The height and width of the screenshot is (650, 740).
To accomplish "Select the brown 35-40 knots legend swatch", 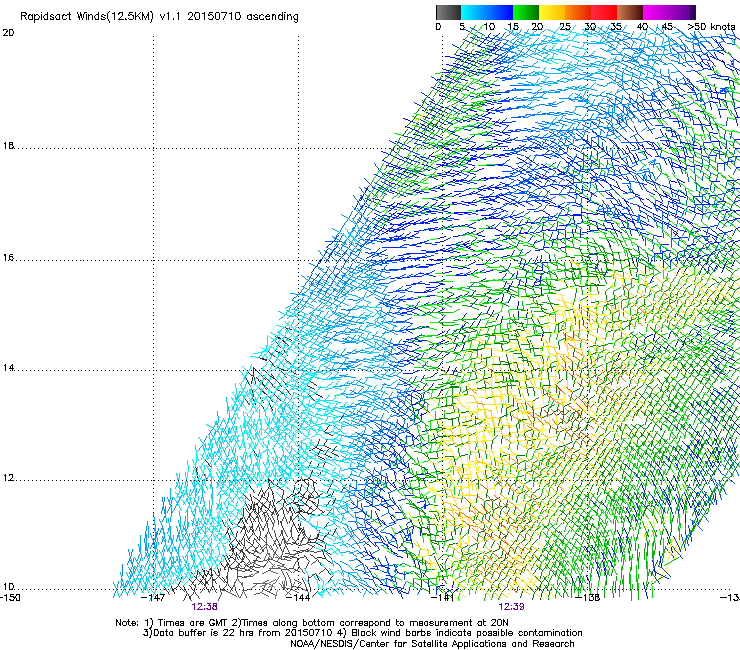I will pos(629,12).
